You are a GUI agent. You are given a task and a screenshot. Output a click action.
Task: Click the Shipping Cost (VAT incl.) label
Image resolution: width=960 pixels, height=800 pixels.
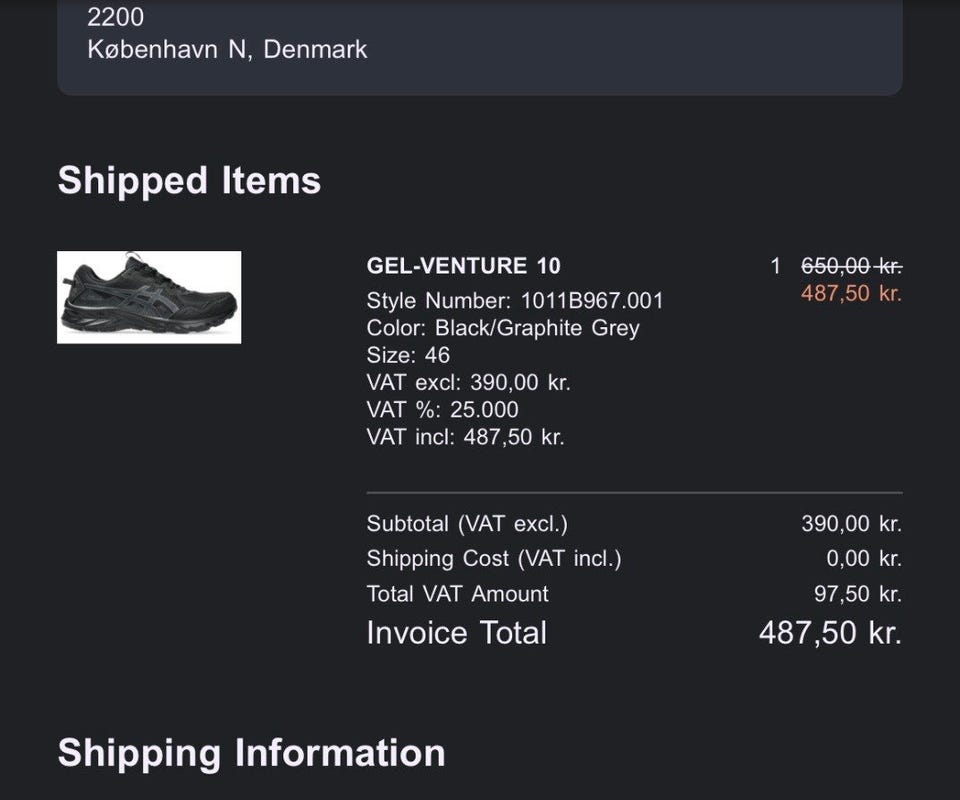[x=494, y=559]
